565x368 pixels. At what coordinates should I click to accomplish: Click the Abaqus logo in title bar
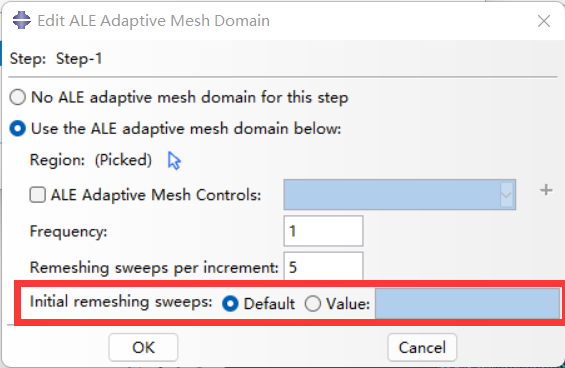(x=22, y=20)
